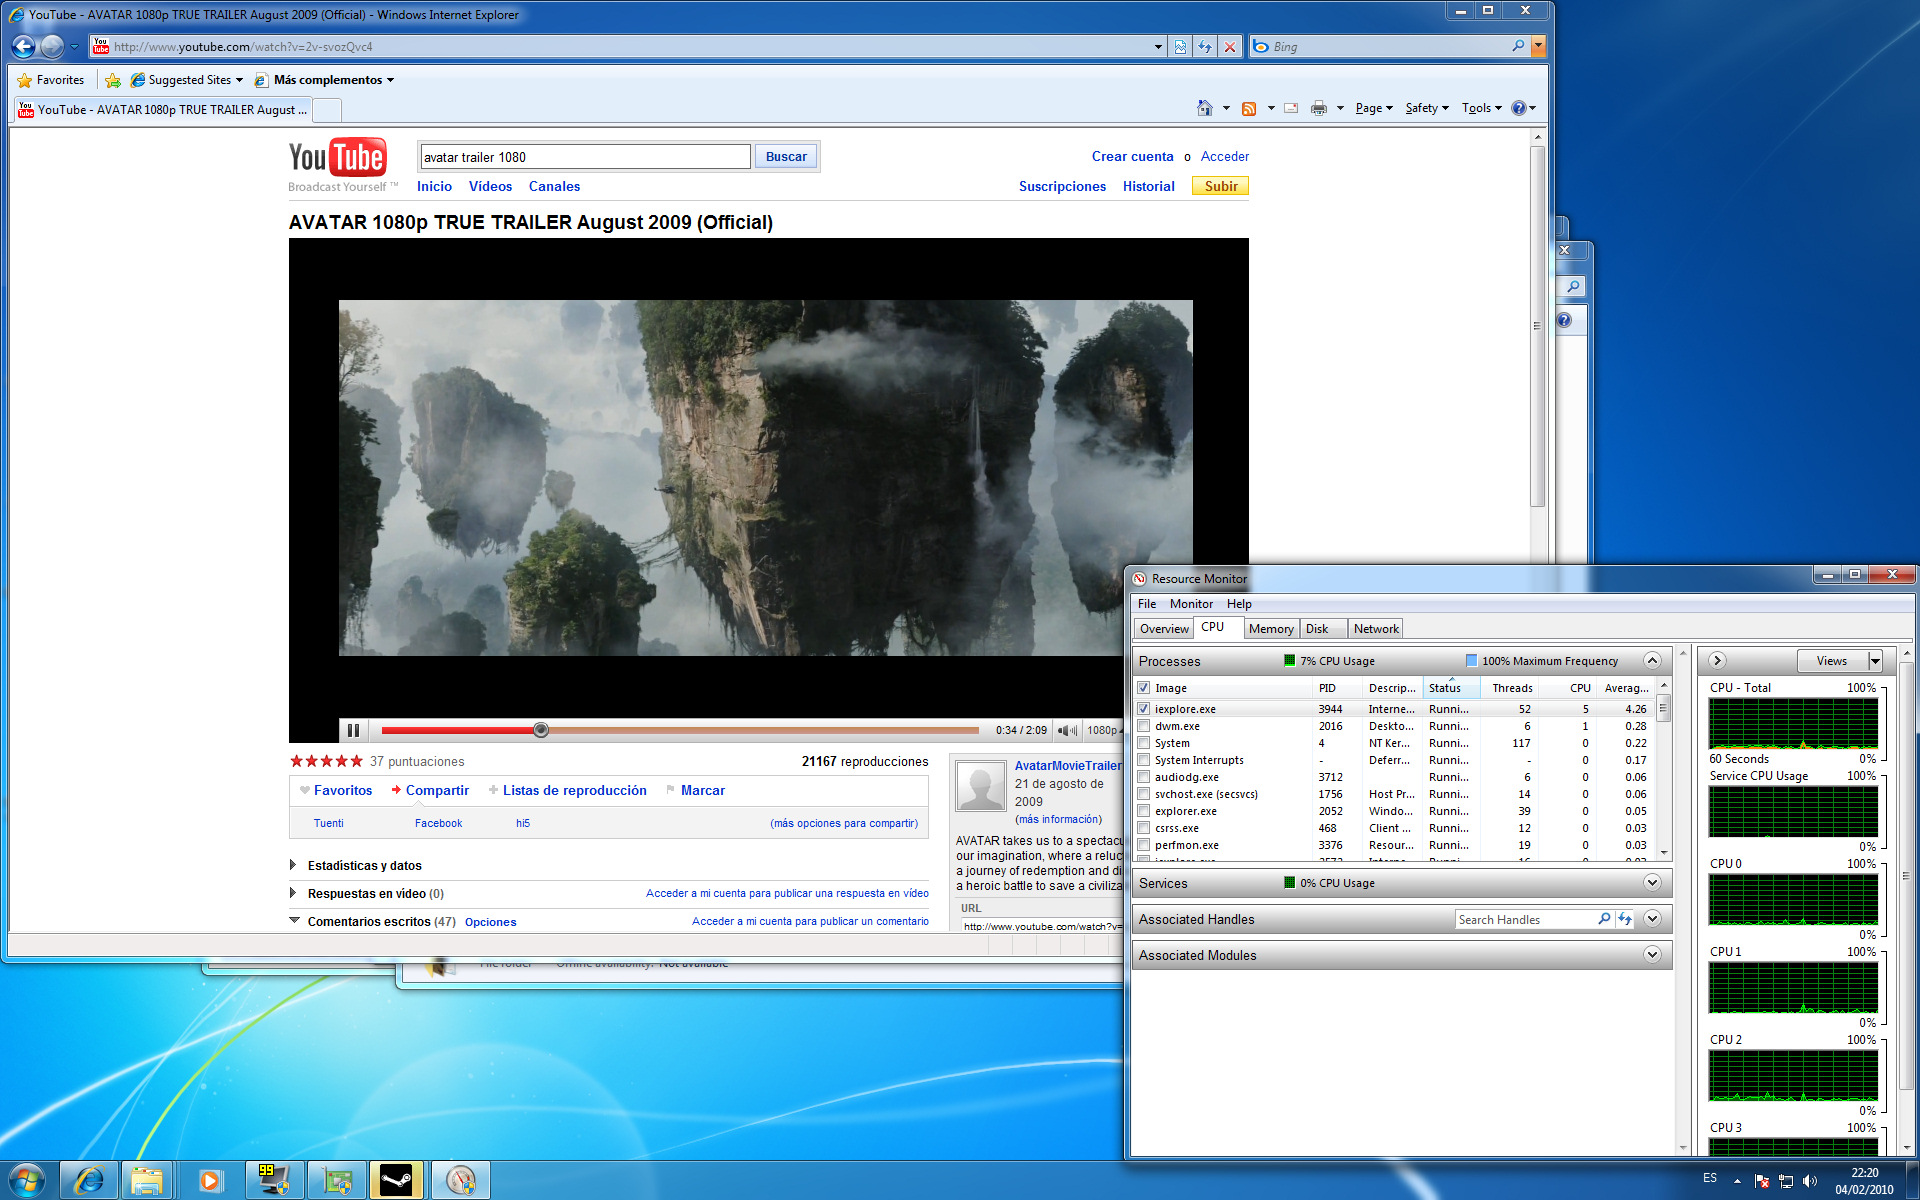Click the video volume speaker icon
The height and width of the screenshot is (1200, 1920).
1066,730
